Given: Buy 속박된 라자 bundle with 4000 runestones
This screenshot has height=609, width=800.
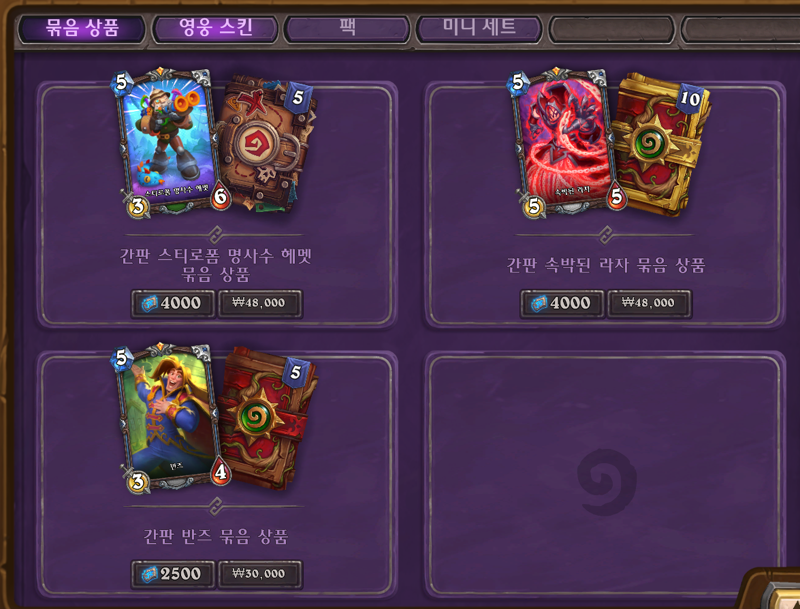Looking at the screenshot, I should pyautogui.click(x=562, y=304).
